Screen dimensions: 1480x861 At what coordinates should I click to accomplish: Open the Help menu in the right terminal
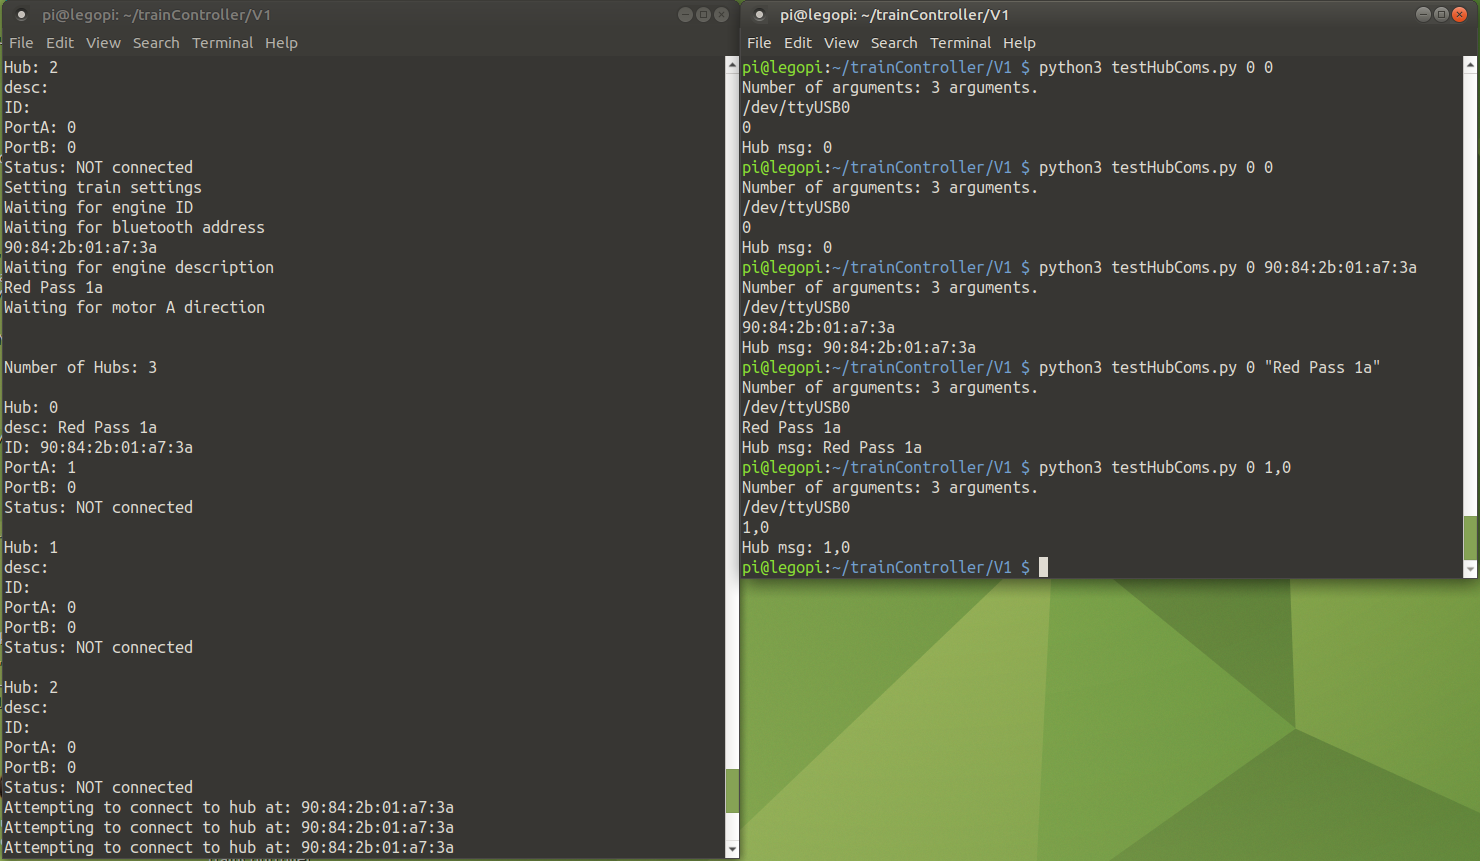click(1019, 43)
